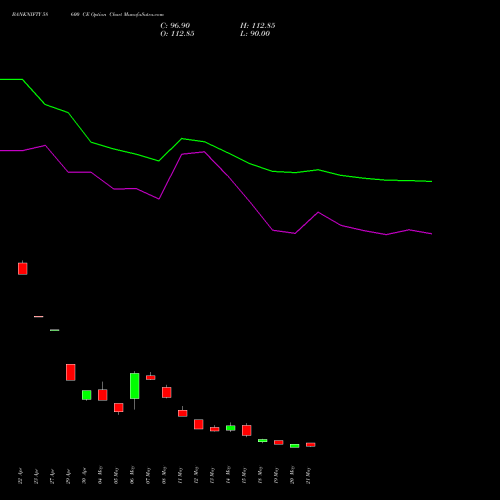This screenshot has width=500, height=500.
Task: Select the 22 Apr date label
Action: pos(21,476)
